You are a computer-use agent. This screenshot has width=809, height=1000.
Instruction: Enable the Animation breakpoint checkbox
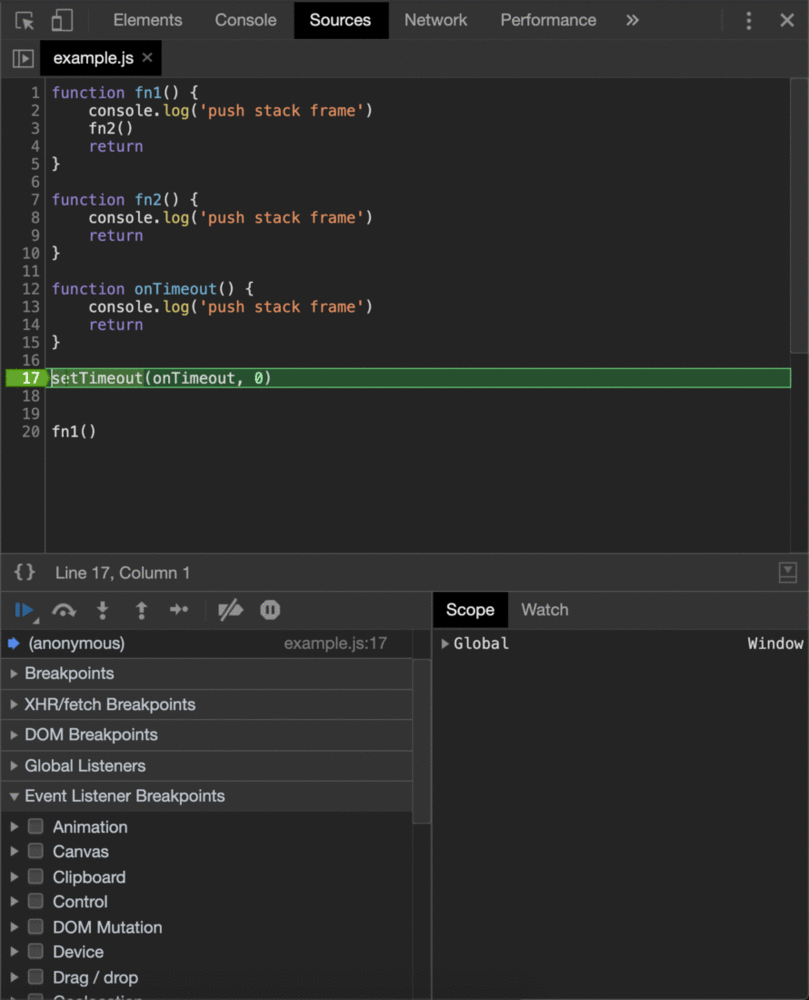coord(36,827)
